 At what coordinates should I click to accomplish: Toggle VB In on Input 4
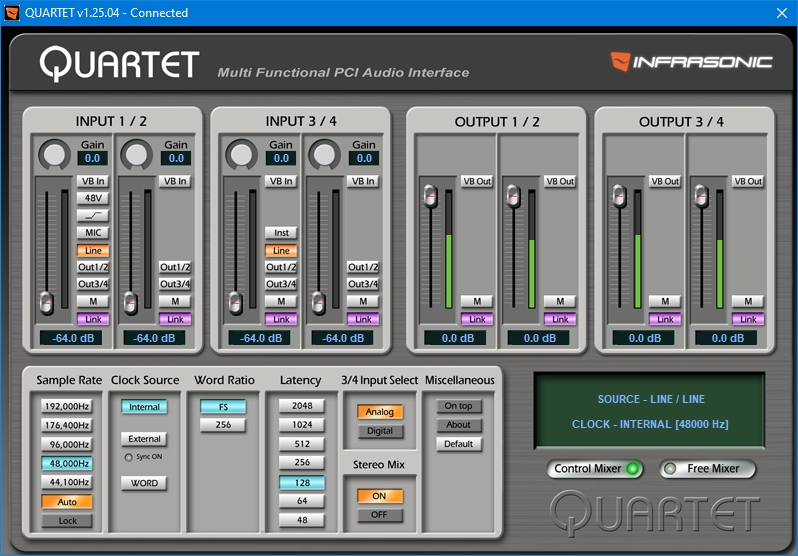point(363,181)
